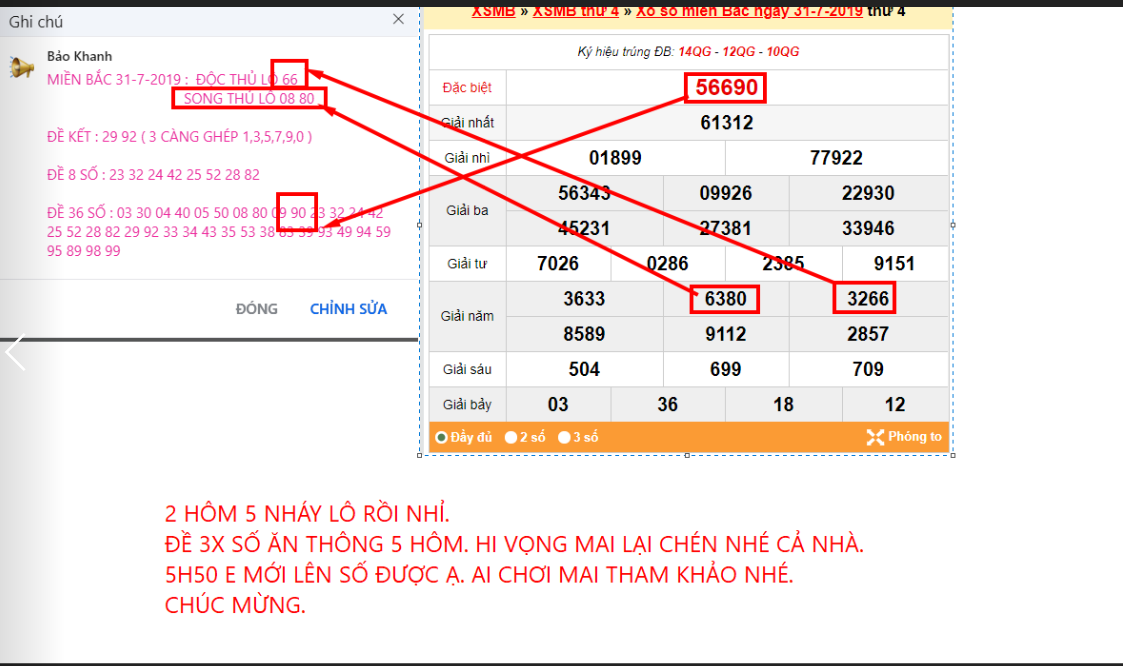Screen dimensions: 1123x666
Task: Select the 2 số radio option
Action: coord(511,437)
